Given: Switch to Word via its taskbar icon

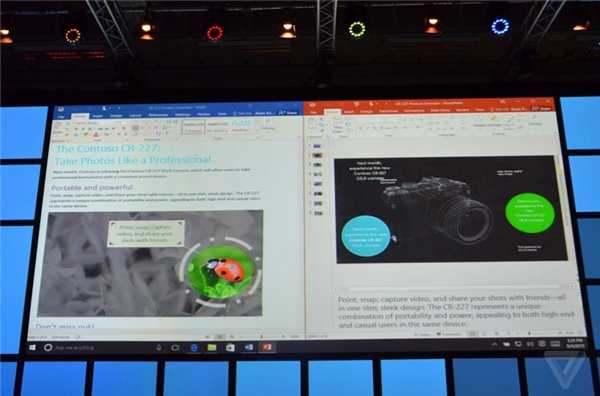Looking at the screenshot, I should 249,348.
